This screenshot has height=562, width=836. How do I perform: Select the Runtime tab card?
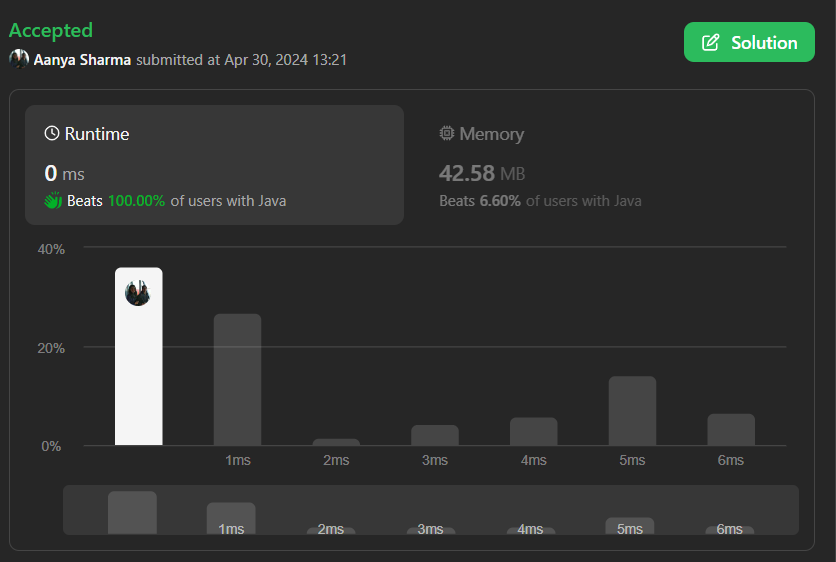[214, 165]
